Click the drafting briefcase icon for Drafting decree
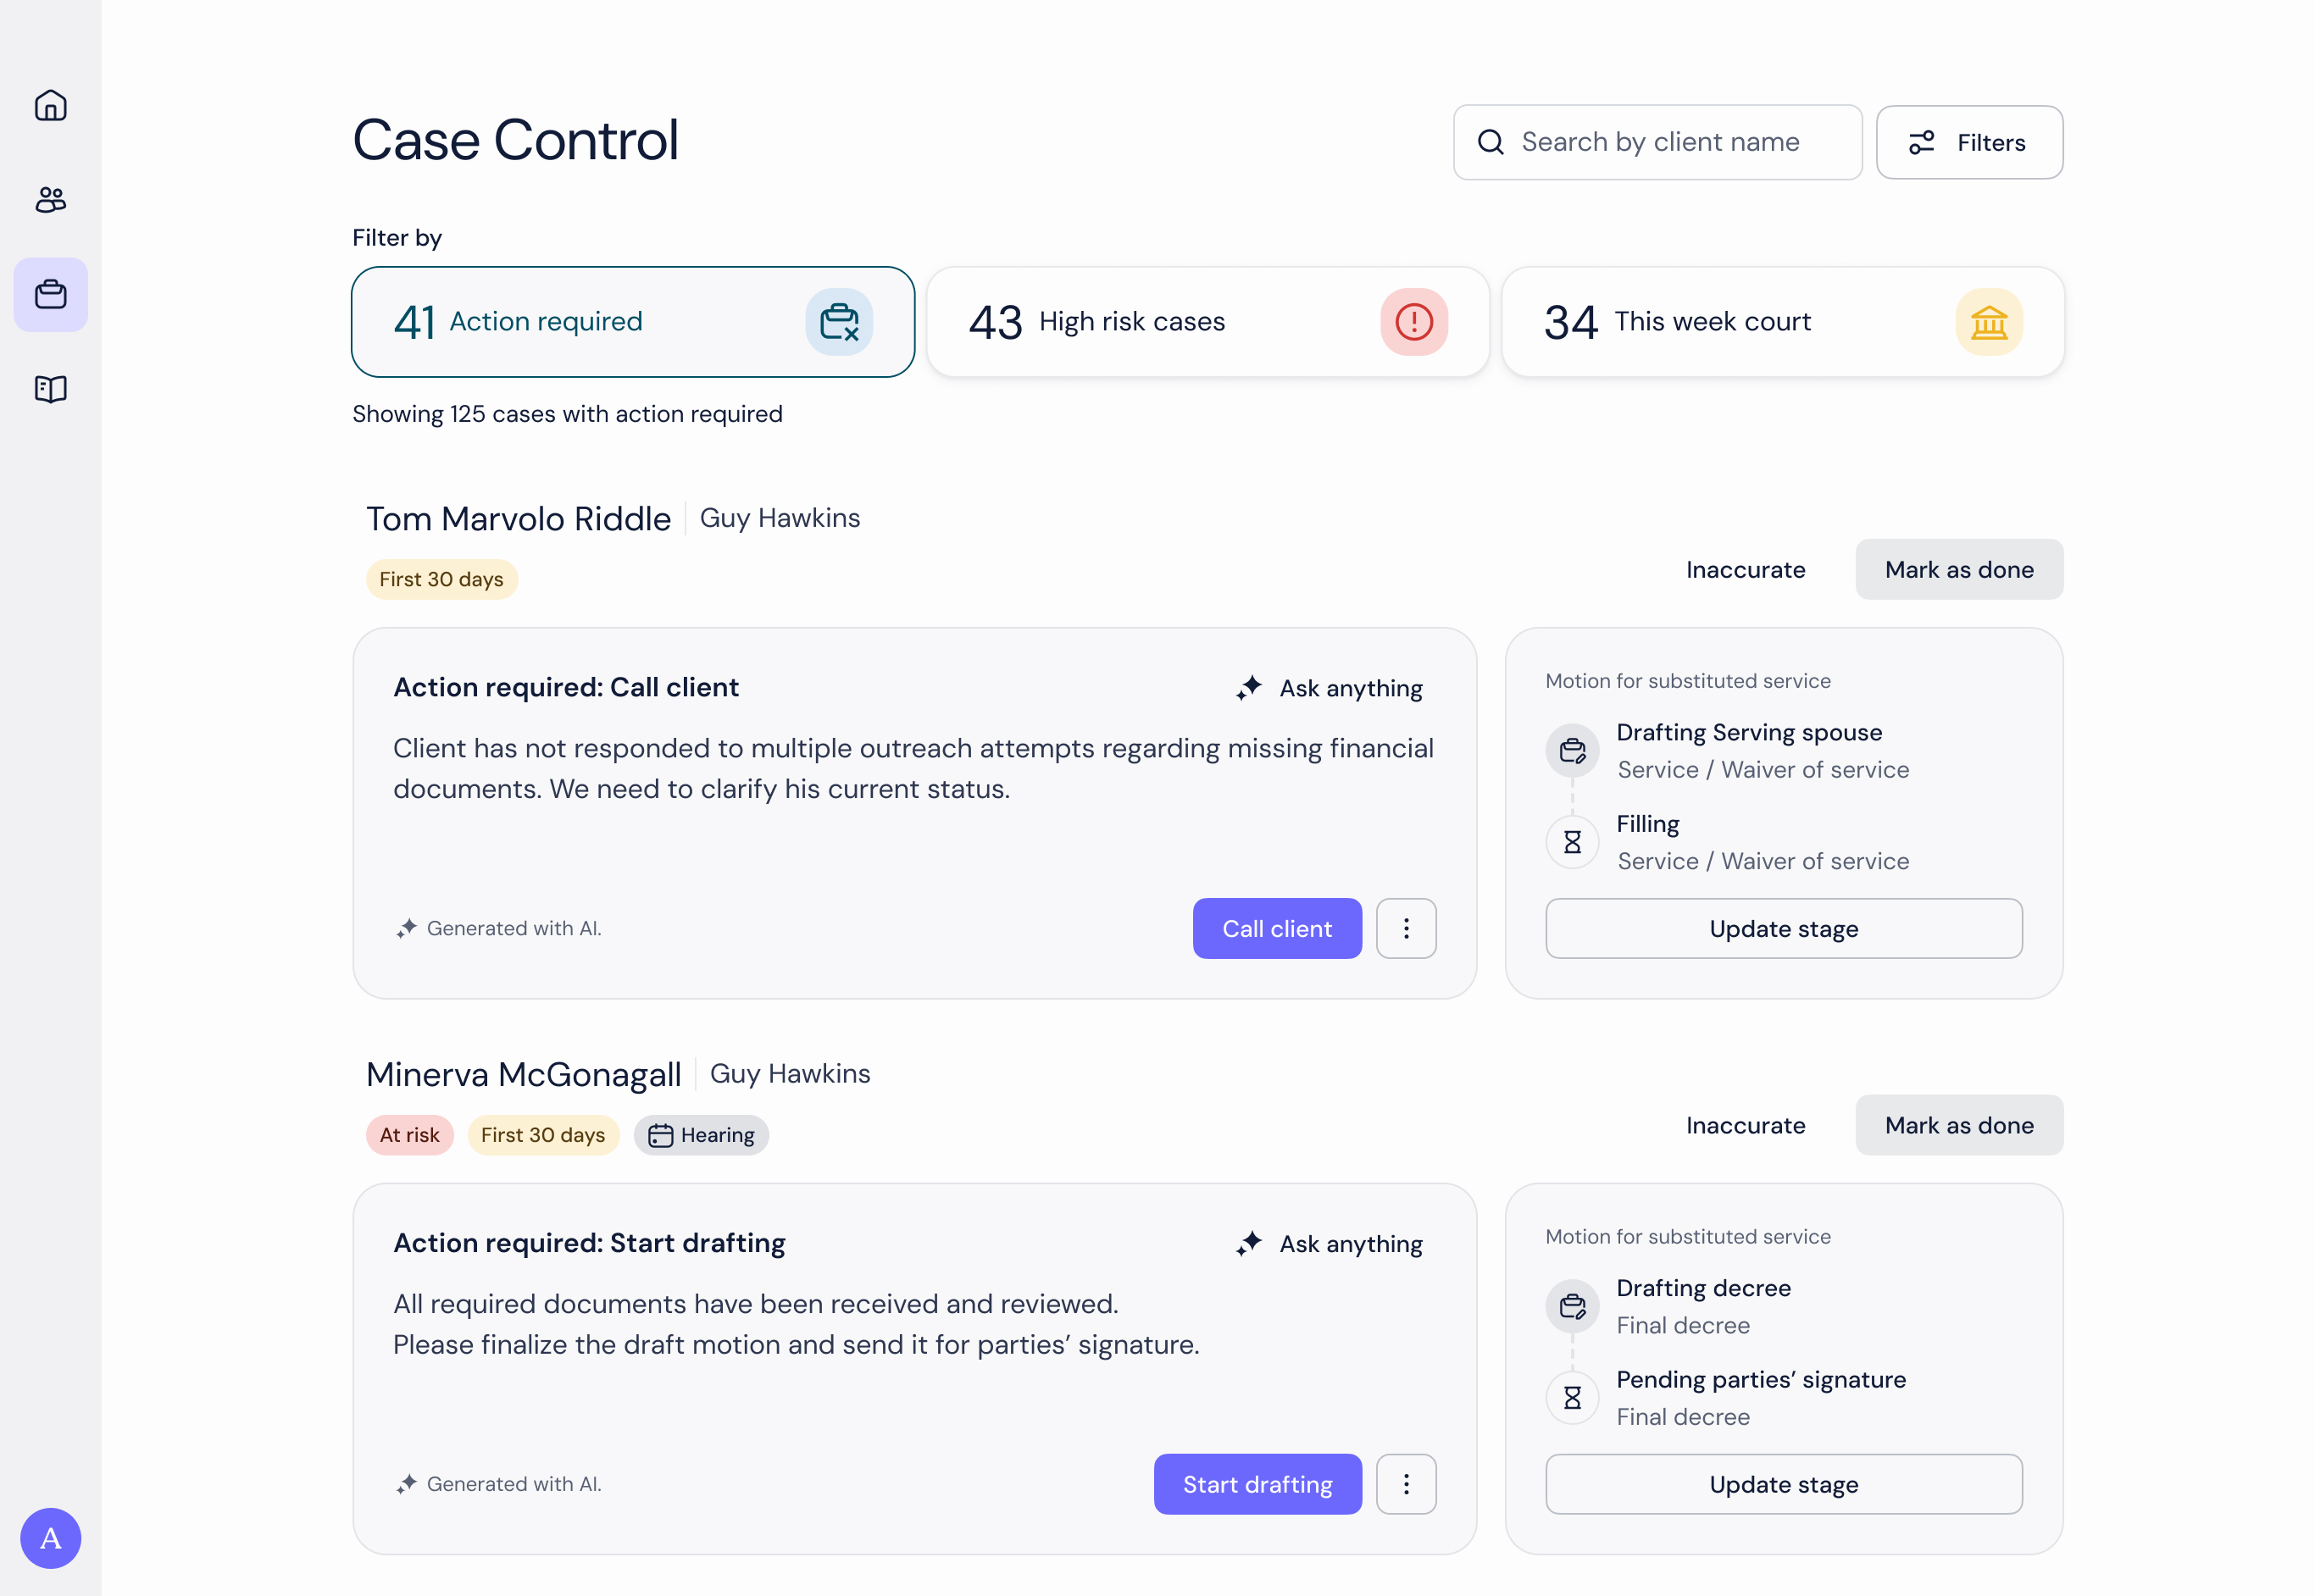2315x1596 pixels. click(1572, 1306)
